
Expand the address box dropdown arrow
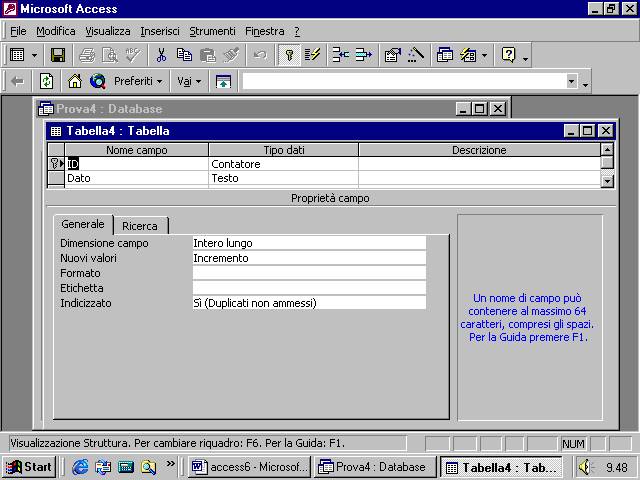[571, 81]
